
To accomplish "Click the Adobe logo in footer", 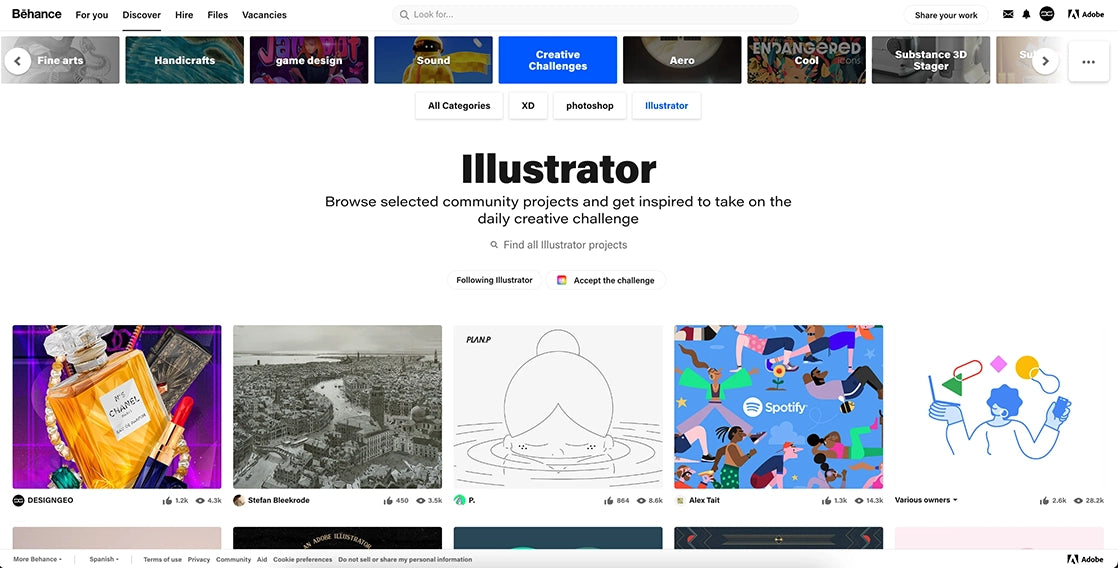I will (x=1086, y=559).
